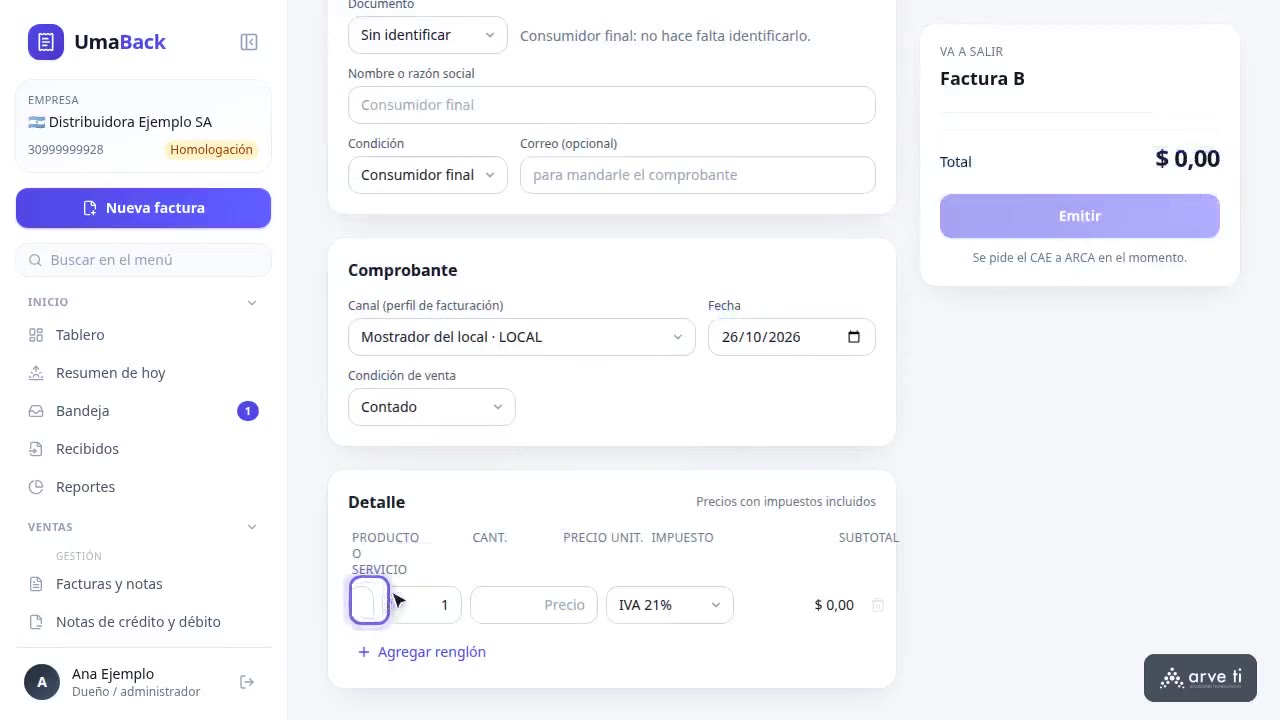Click the arve ti logo badge
1280x720 pixels.
pos(1200,678)
